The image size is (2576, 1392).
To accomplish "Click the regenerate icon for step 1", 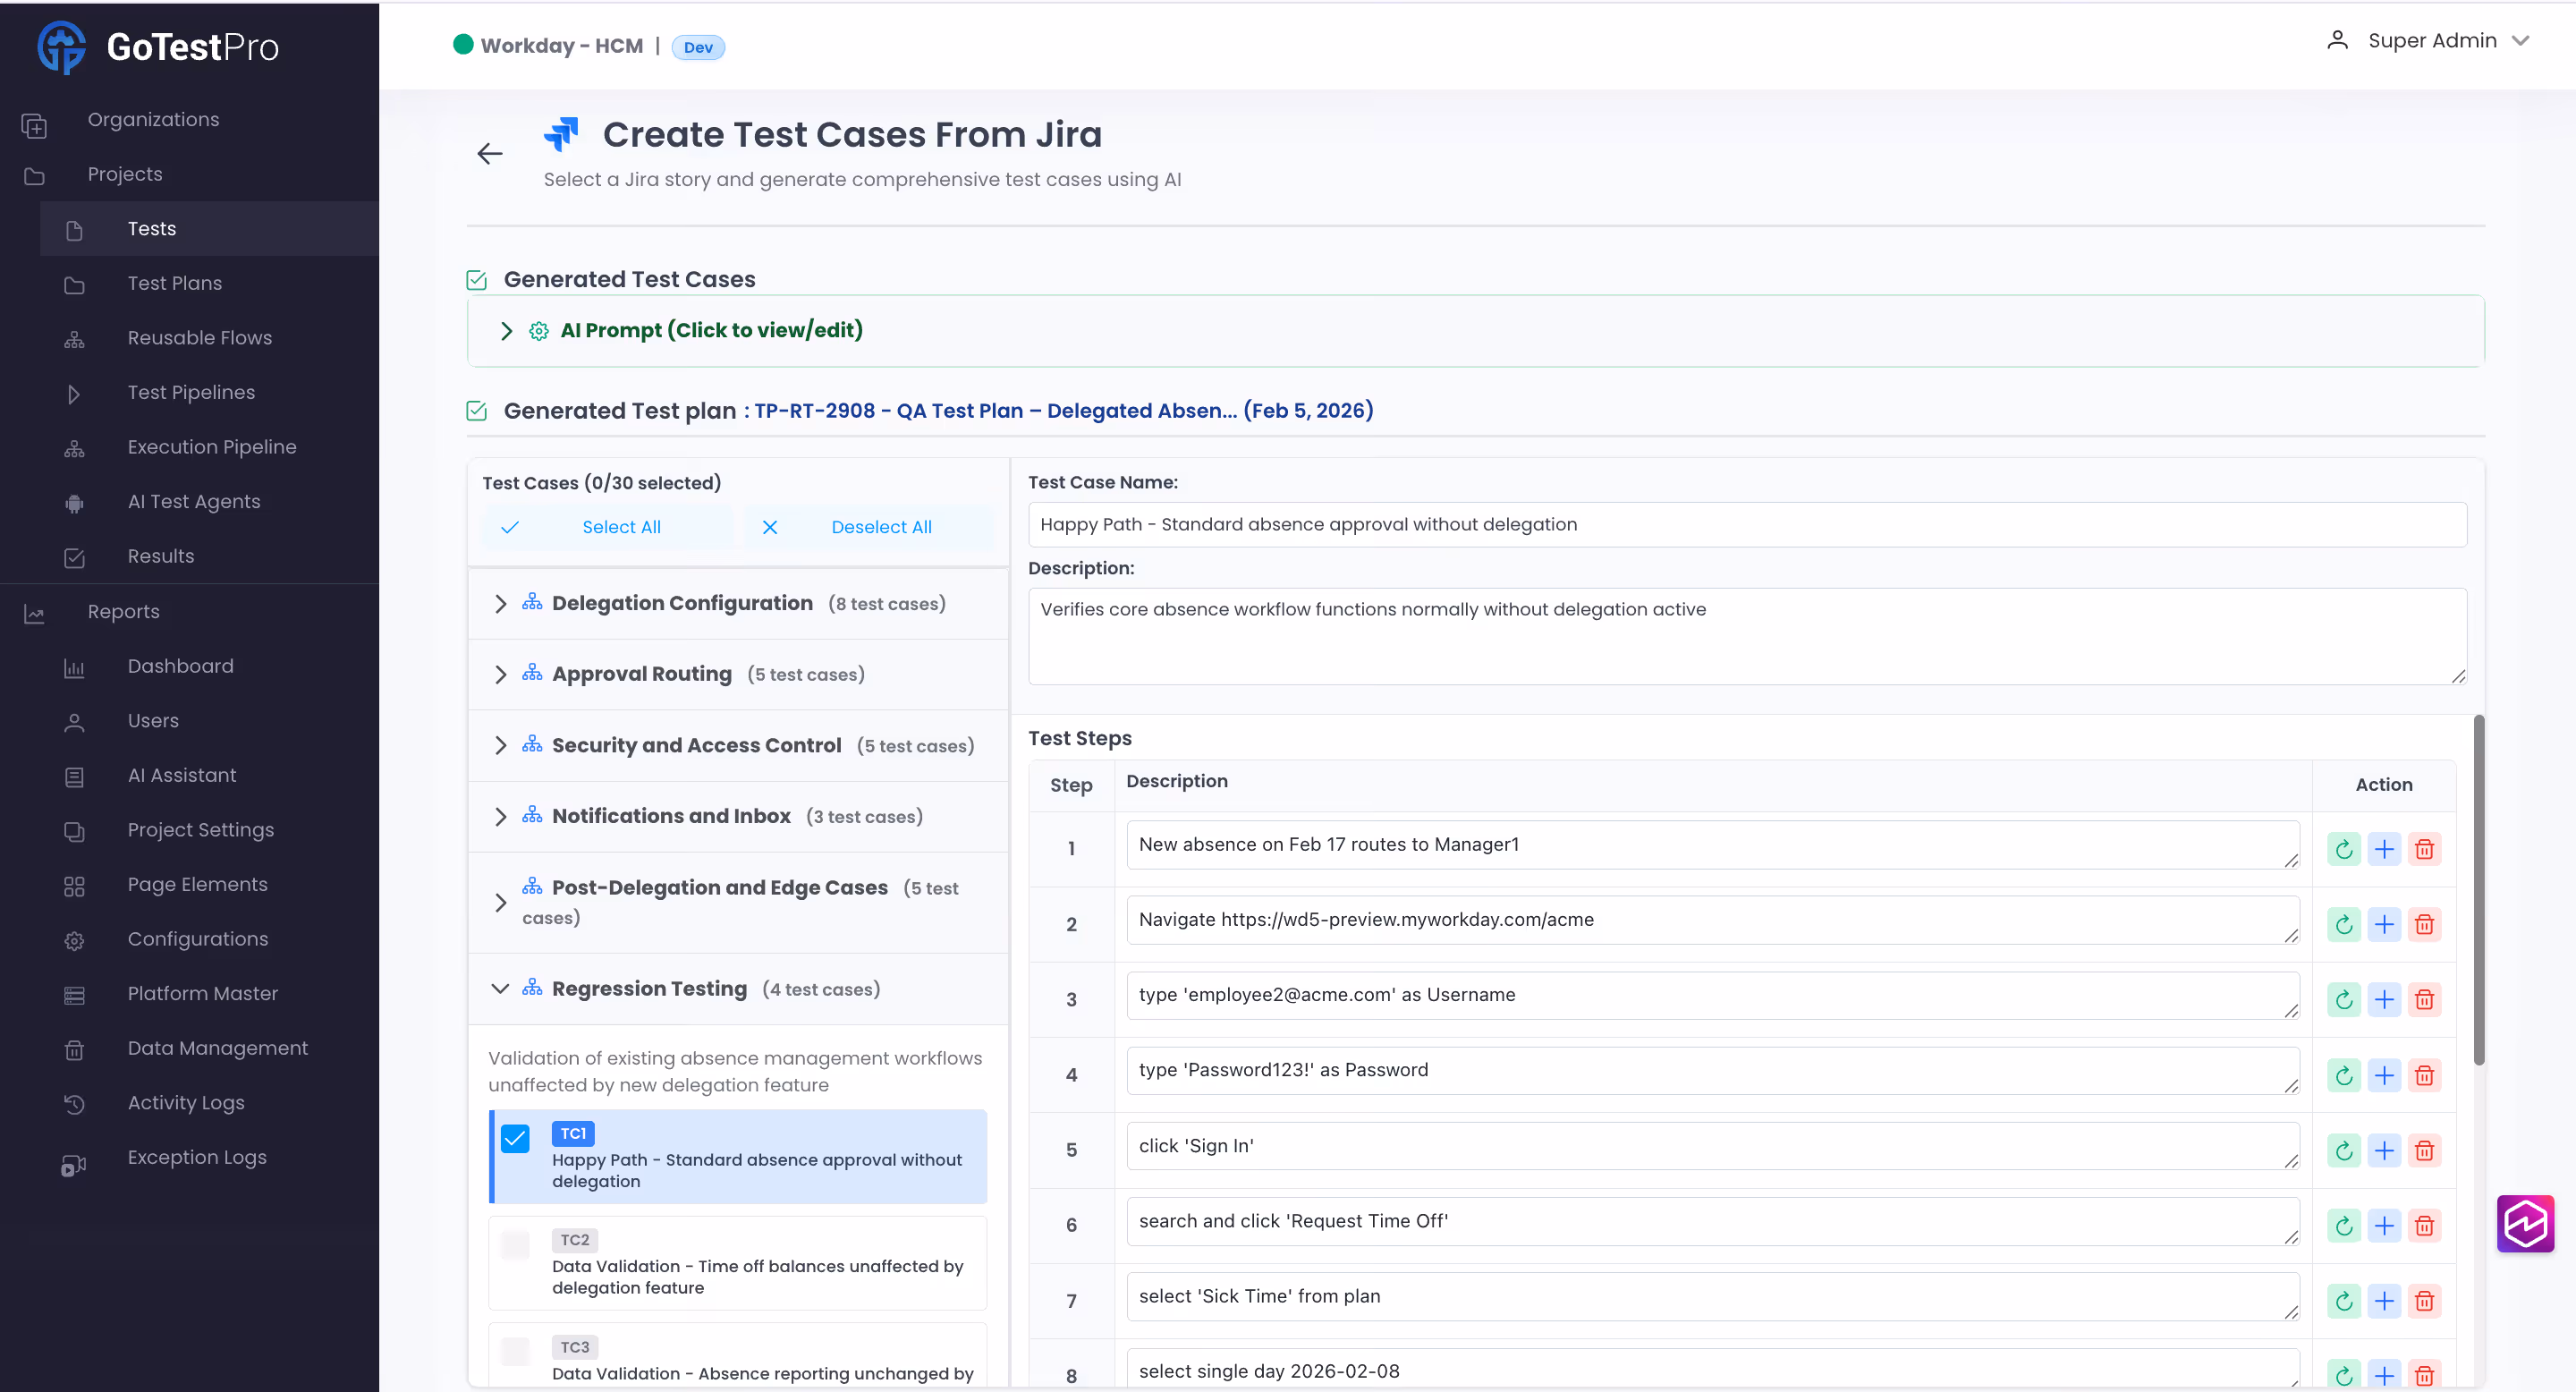I will pyautogui.click(x=2343, y=849).
